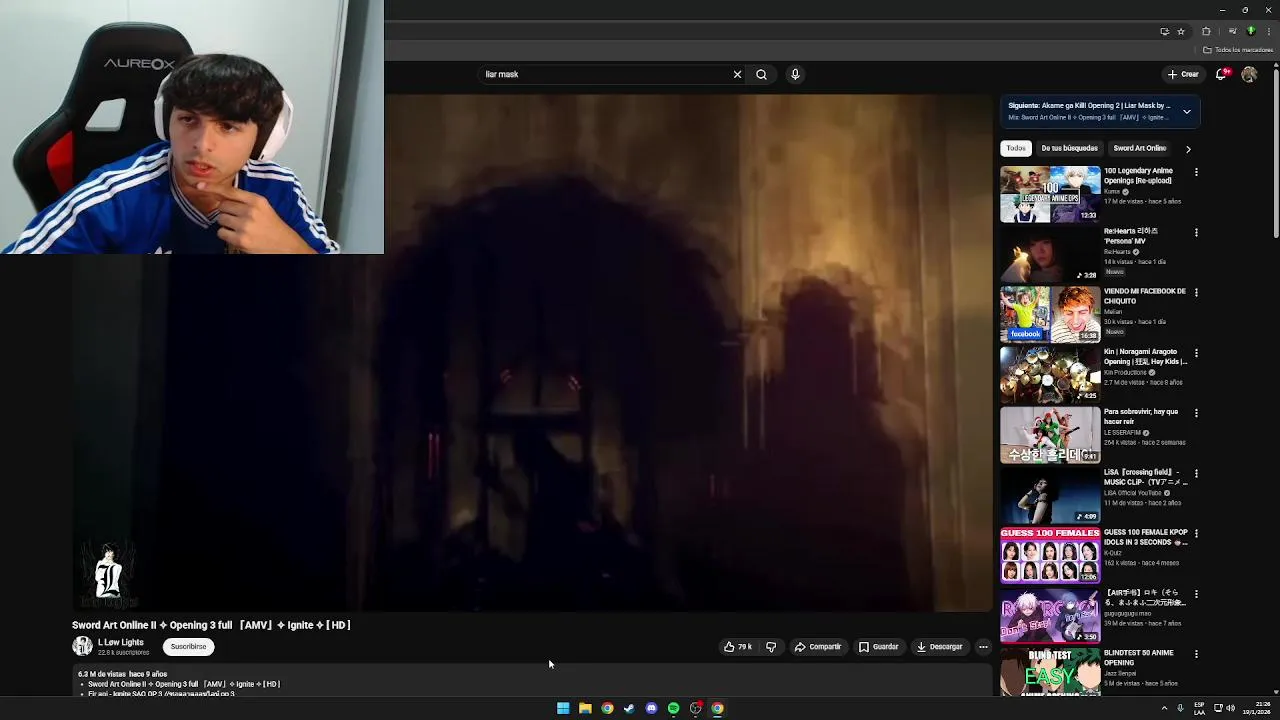The image size is (1280, 720).
Task: Open the Chrome extensions puzzle icon
Action: pos(1206,31)
